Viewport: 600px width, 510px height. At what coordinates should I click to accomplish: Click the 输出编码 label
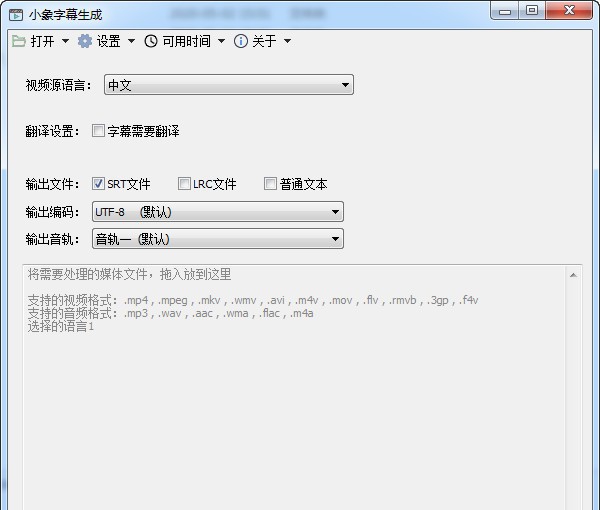(x=52, y=212)
